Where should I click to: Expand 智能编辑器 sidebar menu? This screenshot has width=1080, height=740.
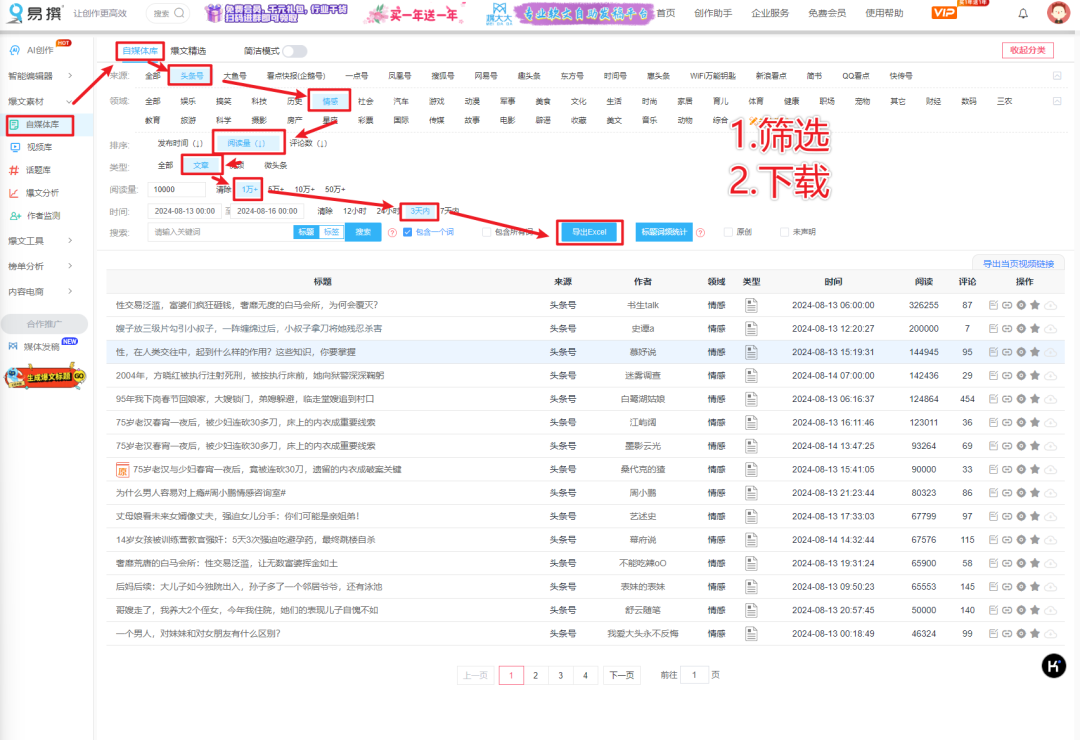pos(40,76)
